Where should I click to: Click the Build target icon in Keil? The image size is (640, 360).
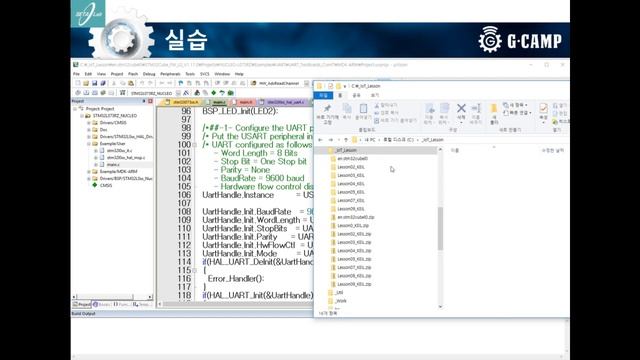[x=86, y=93]
